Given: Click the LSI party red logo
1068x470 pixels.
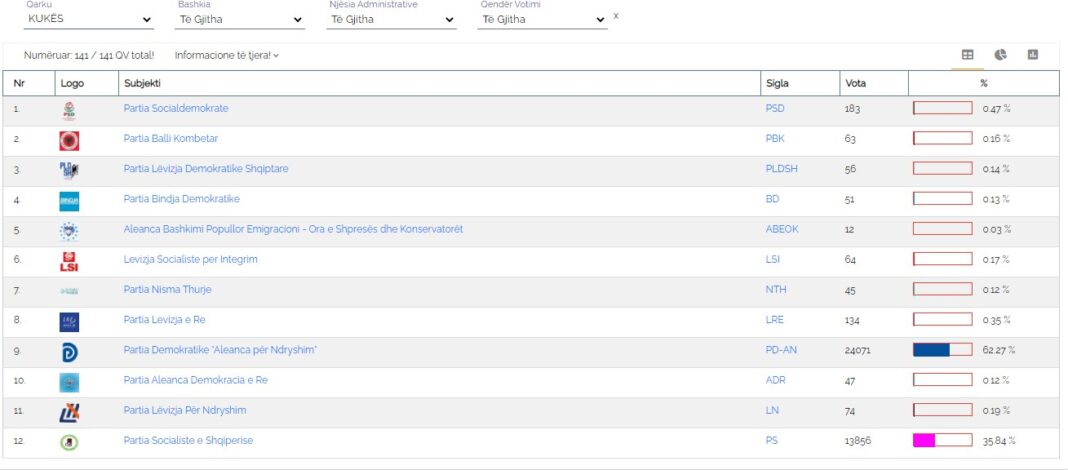Looking at the screenshot, I should [x=69, y=261].
